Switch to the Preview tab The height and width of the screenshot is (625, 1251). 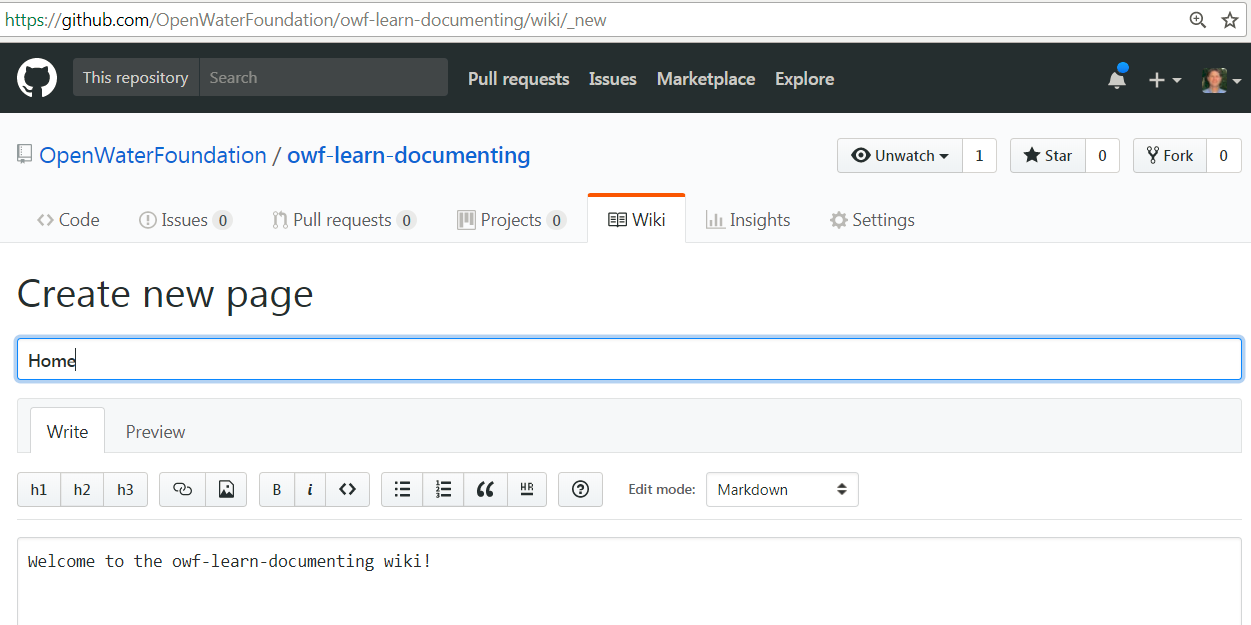pos(155,431)
